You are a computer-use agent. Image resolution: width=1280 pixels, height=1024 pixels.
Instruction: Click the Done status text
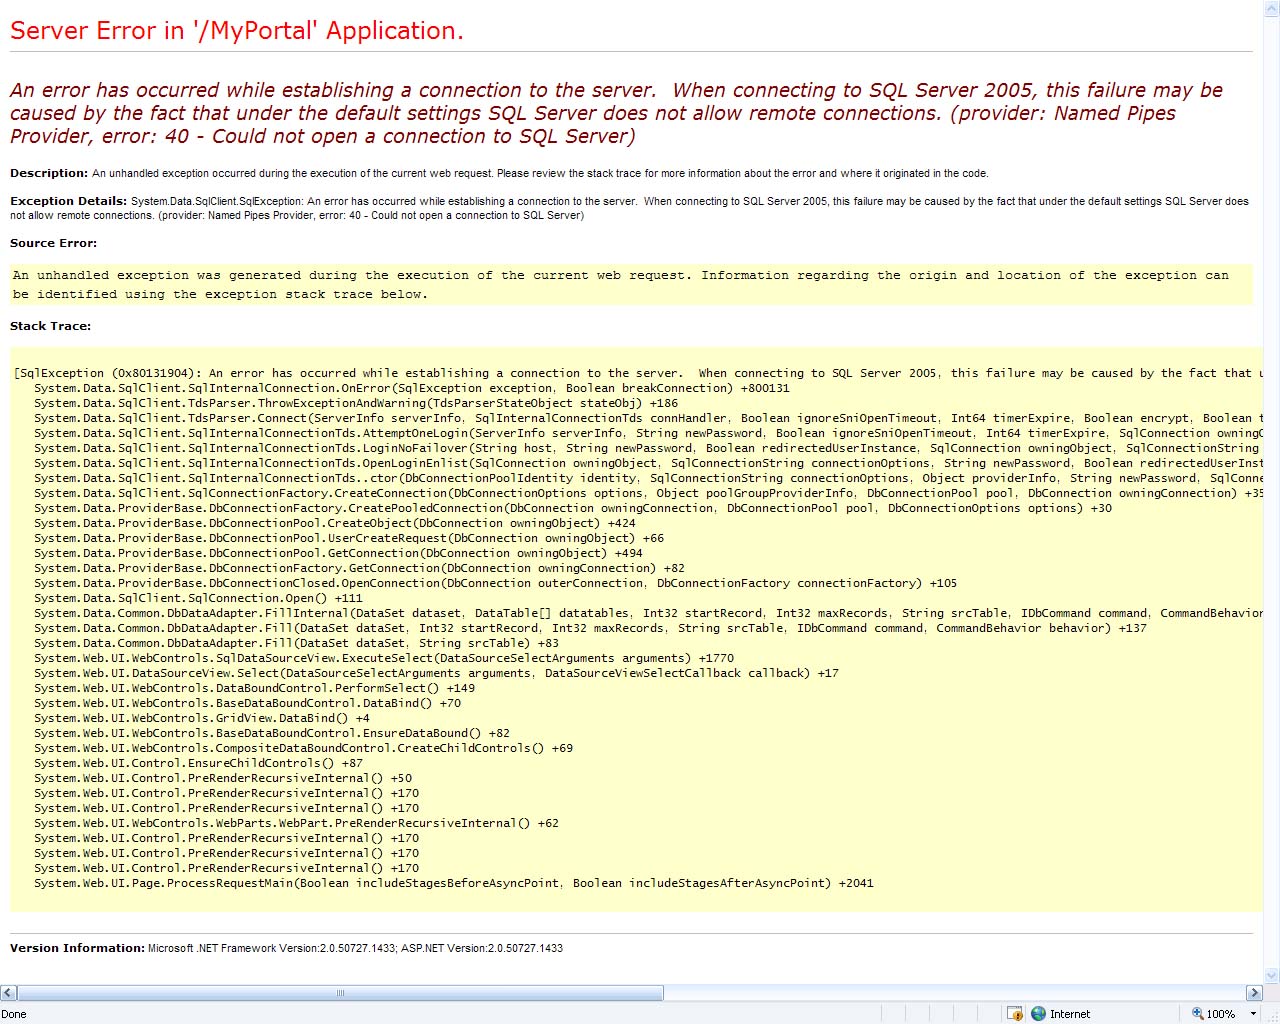coord(14,1014)
